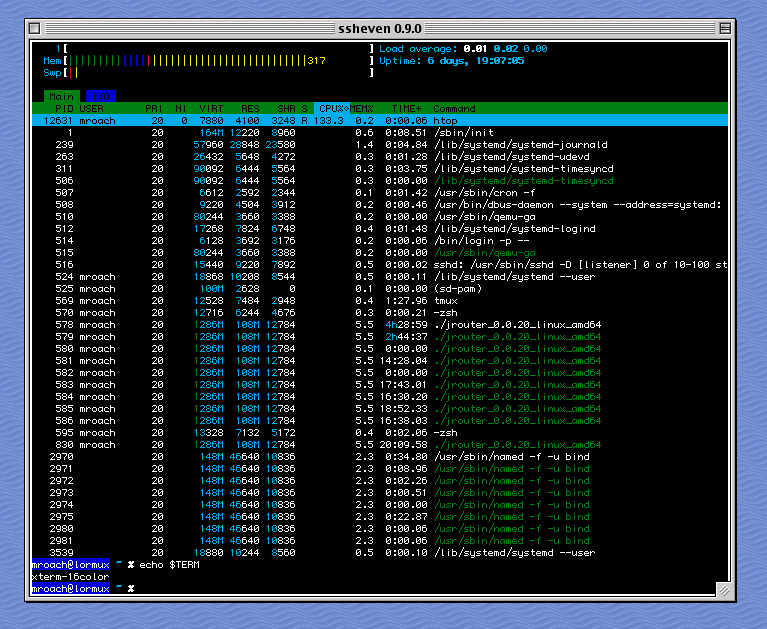Click the Mem usage meter bar

200,60
